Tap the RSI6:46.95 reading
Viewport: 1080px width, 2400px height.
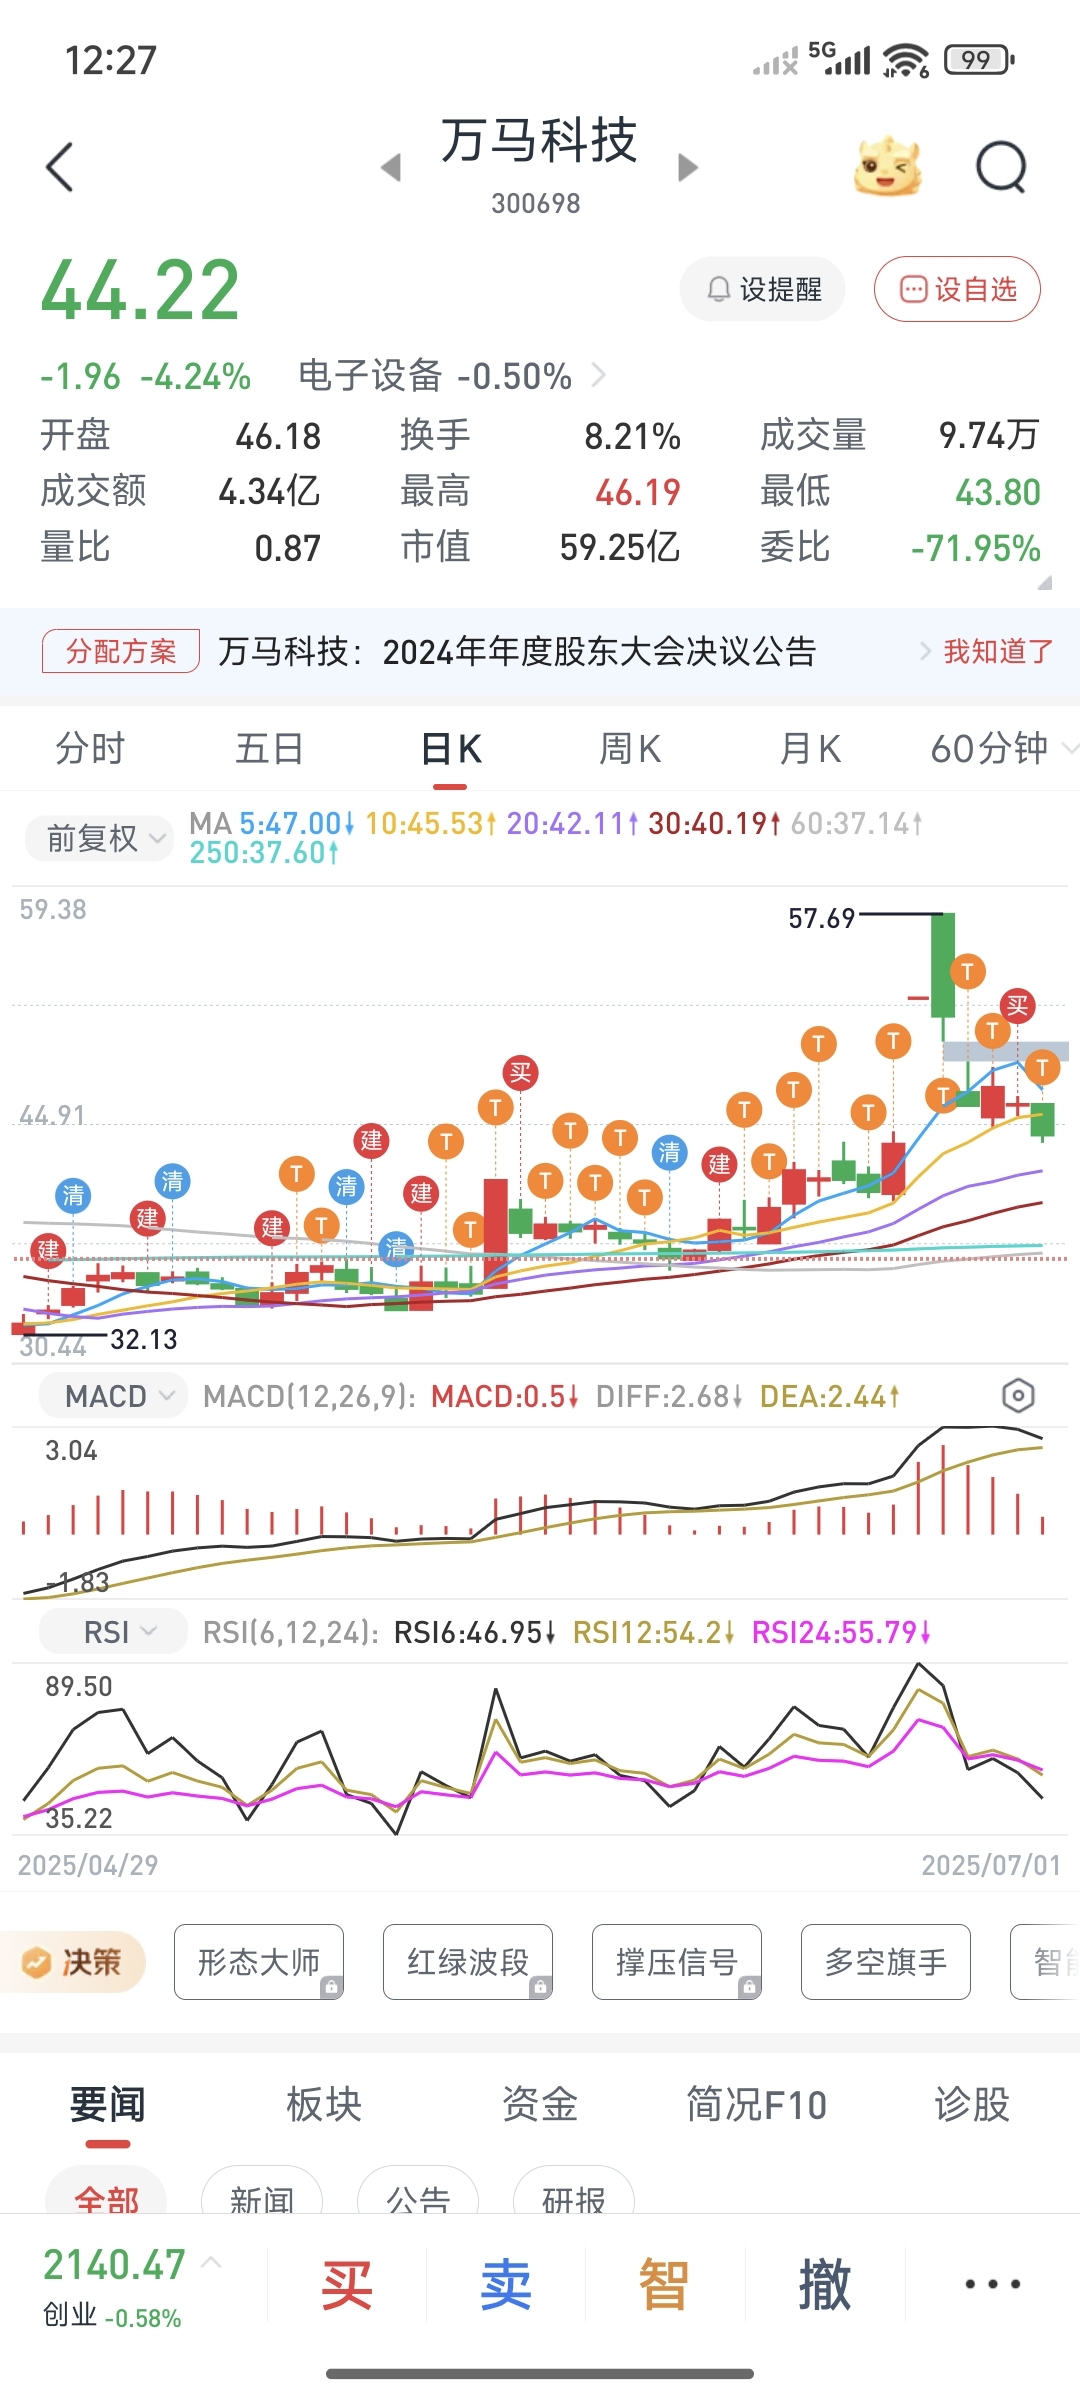[x=474, y=1632]
